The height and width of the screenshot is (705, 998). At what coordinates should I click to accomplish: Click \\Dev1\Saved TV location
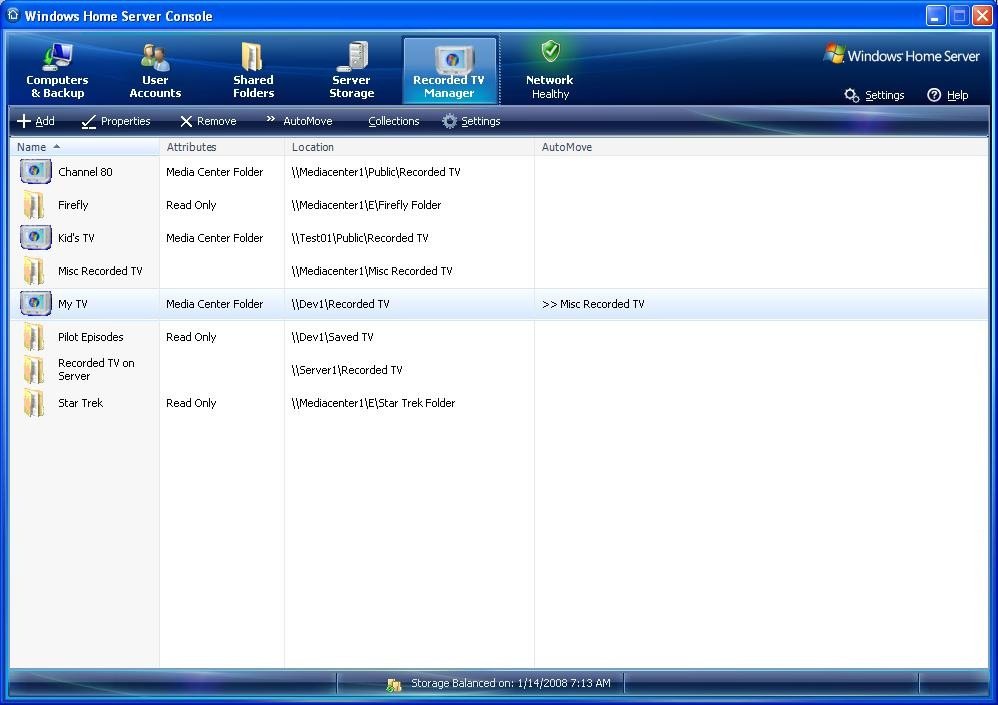[332, 337]
